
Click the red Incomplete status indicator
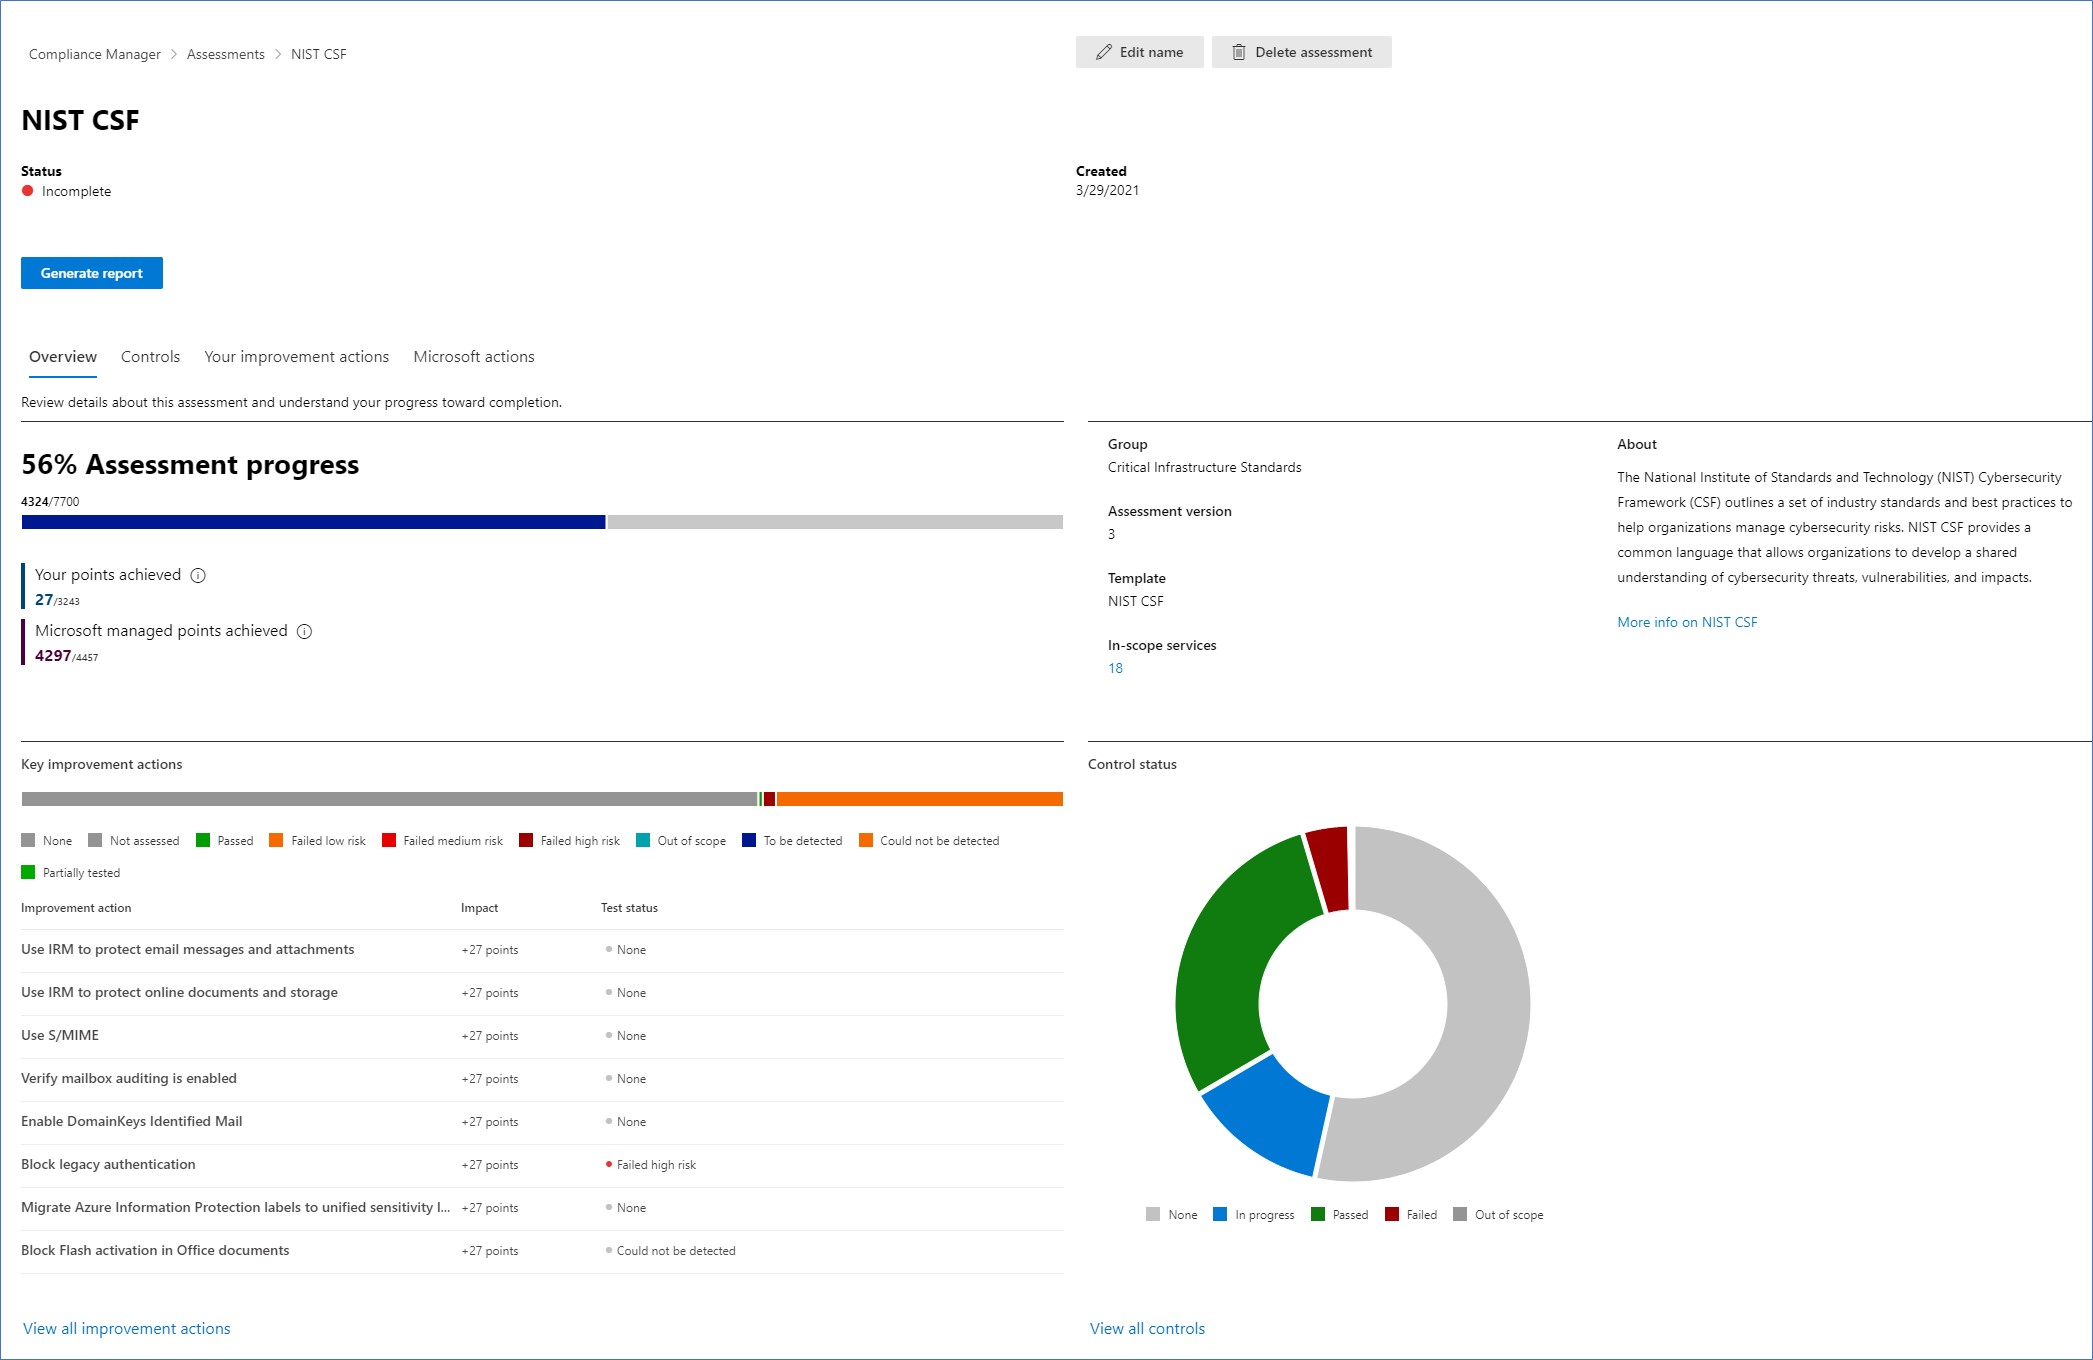27,191
